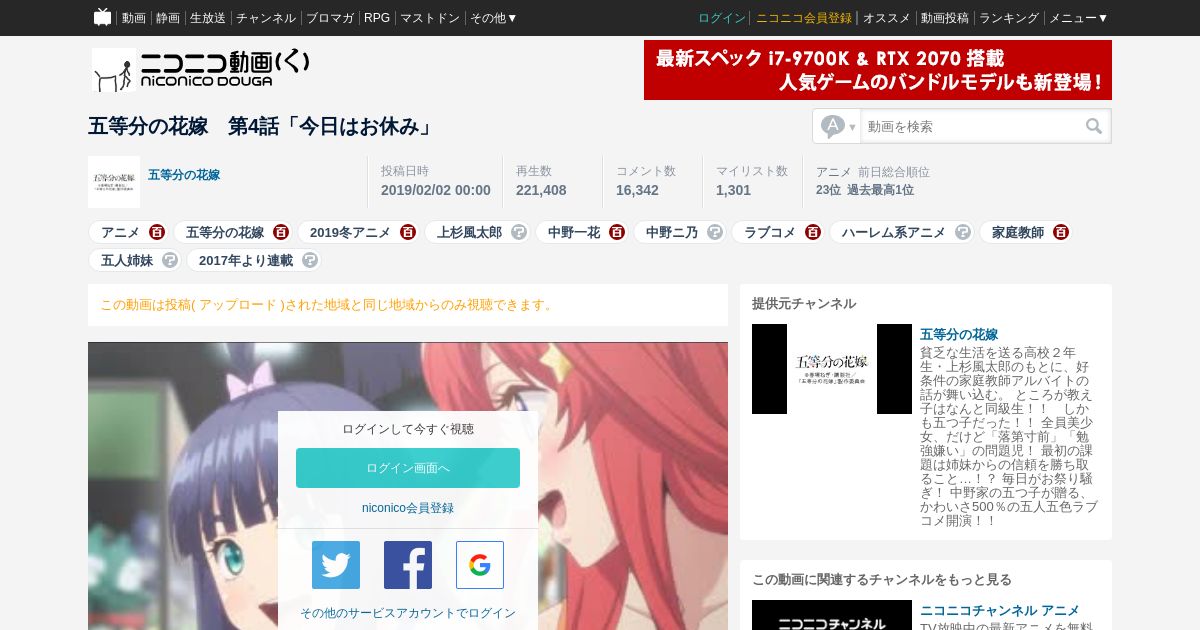Open the 動画 menu item
Viewport: 1200px width, 630px height.
(x=134, y=18)
